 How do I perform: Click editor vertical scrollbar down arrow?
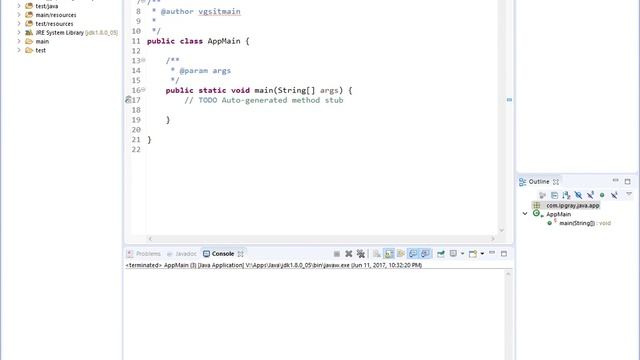pos(502,231)
